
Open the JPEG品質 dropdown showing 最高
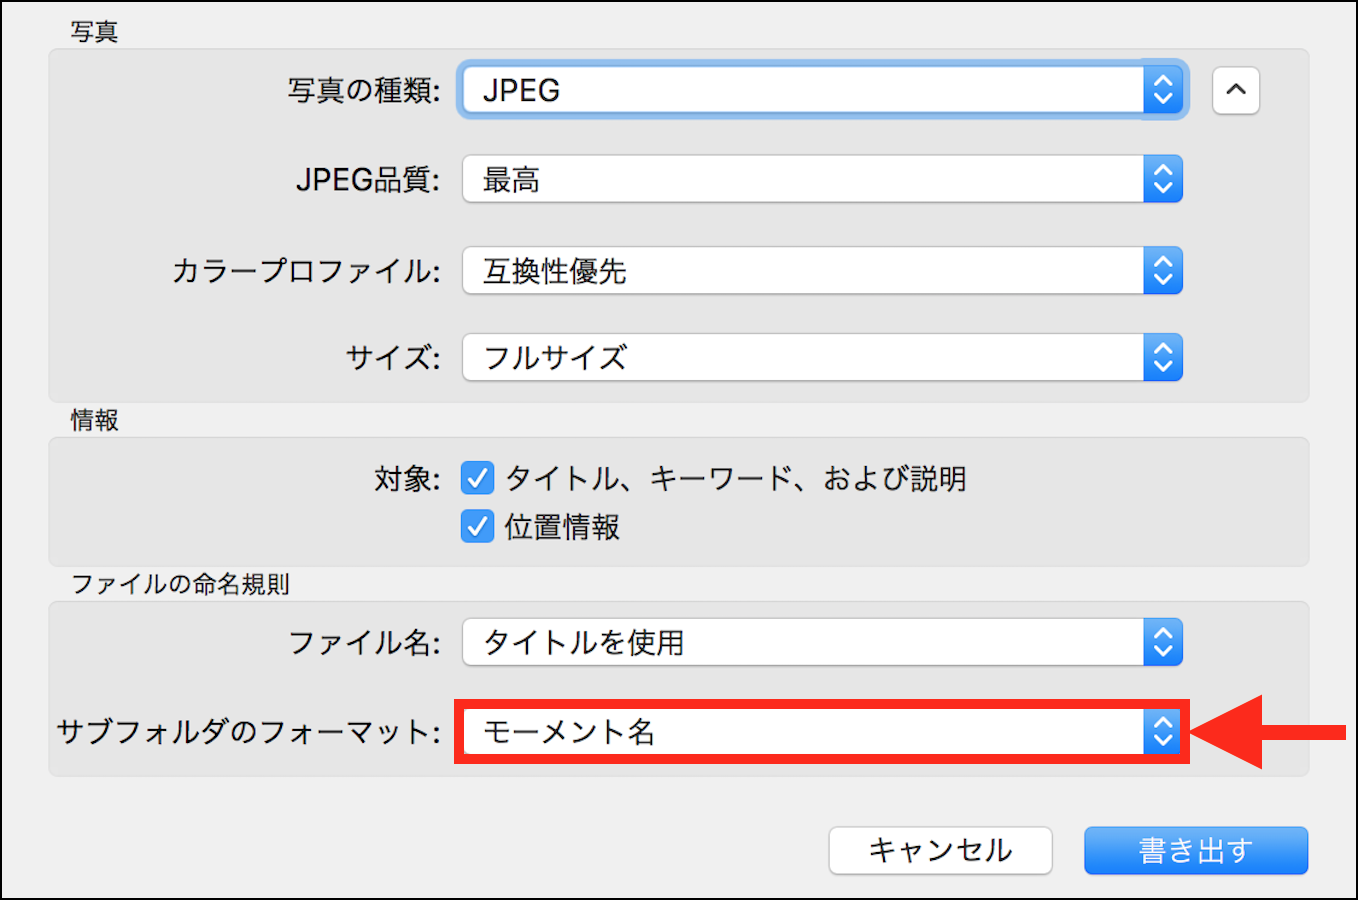[x=802, y=180]
